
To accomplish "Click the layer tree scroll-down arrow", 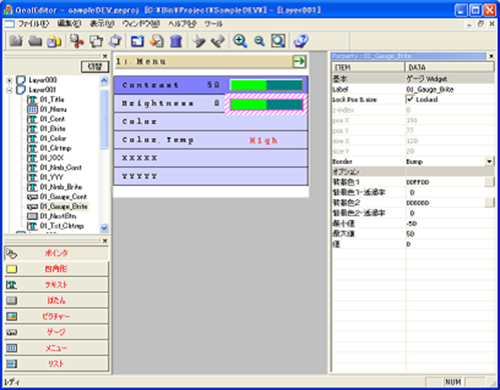I will [104, 228].
